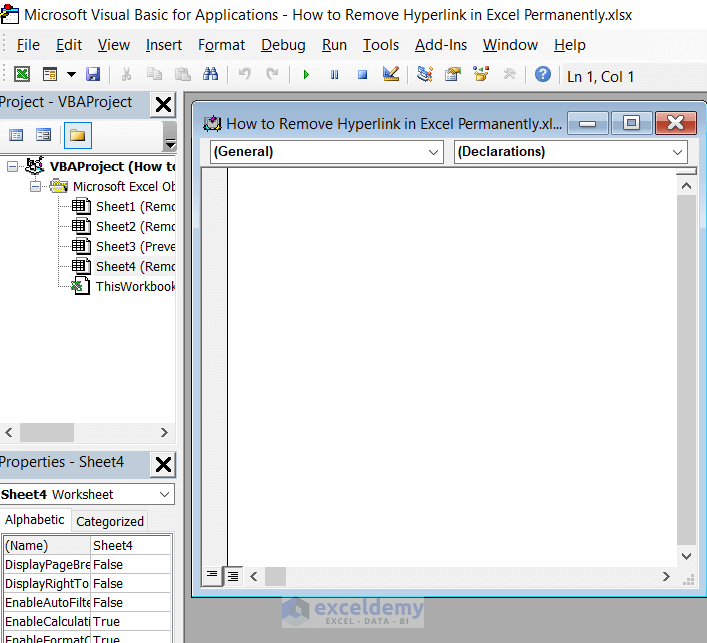707x643 pixels.
Task: Open Properties Window icon in toolbar
Action: (453, 74)
